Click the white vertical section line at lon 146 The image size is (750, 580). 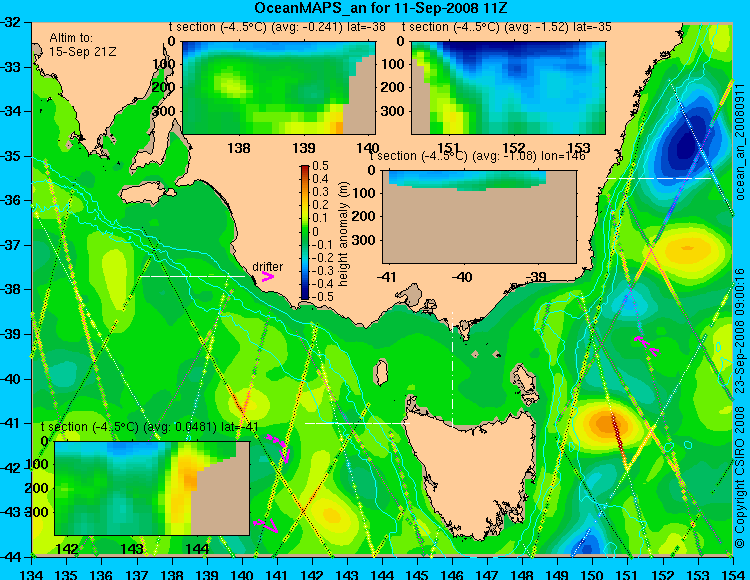coord(452,369)
